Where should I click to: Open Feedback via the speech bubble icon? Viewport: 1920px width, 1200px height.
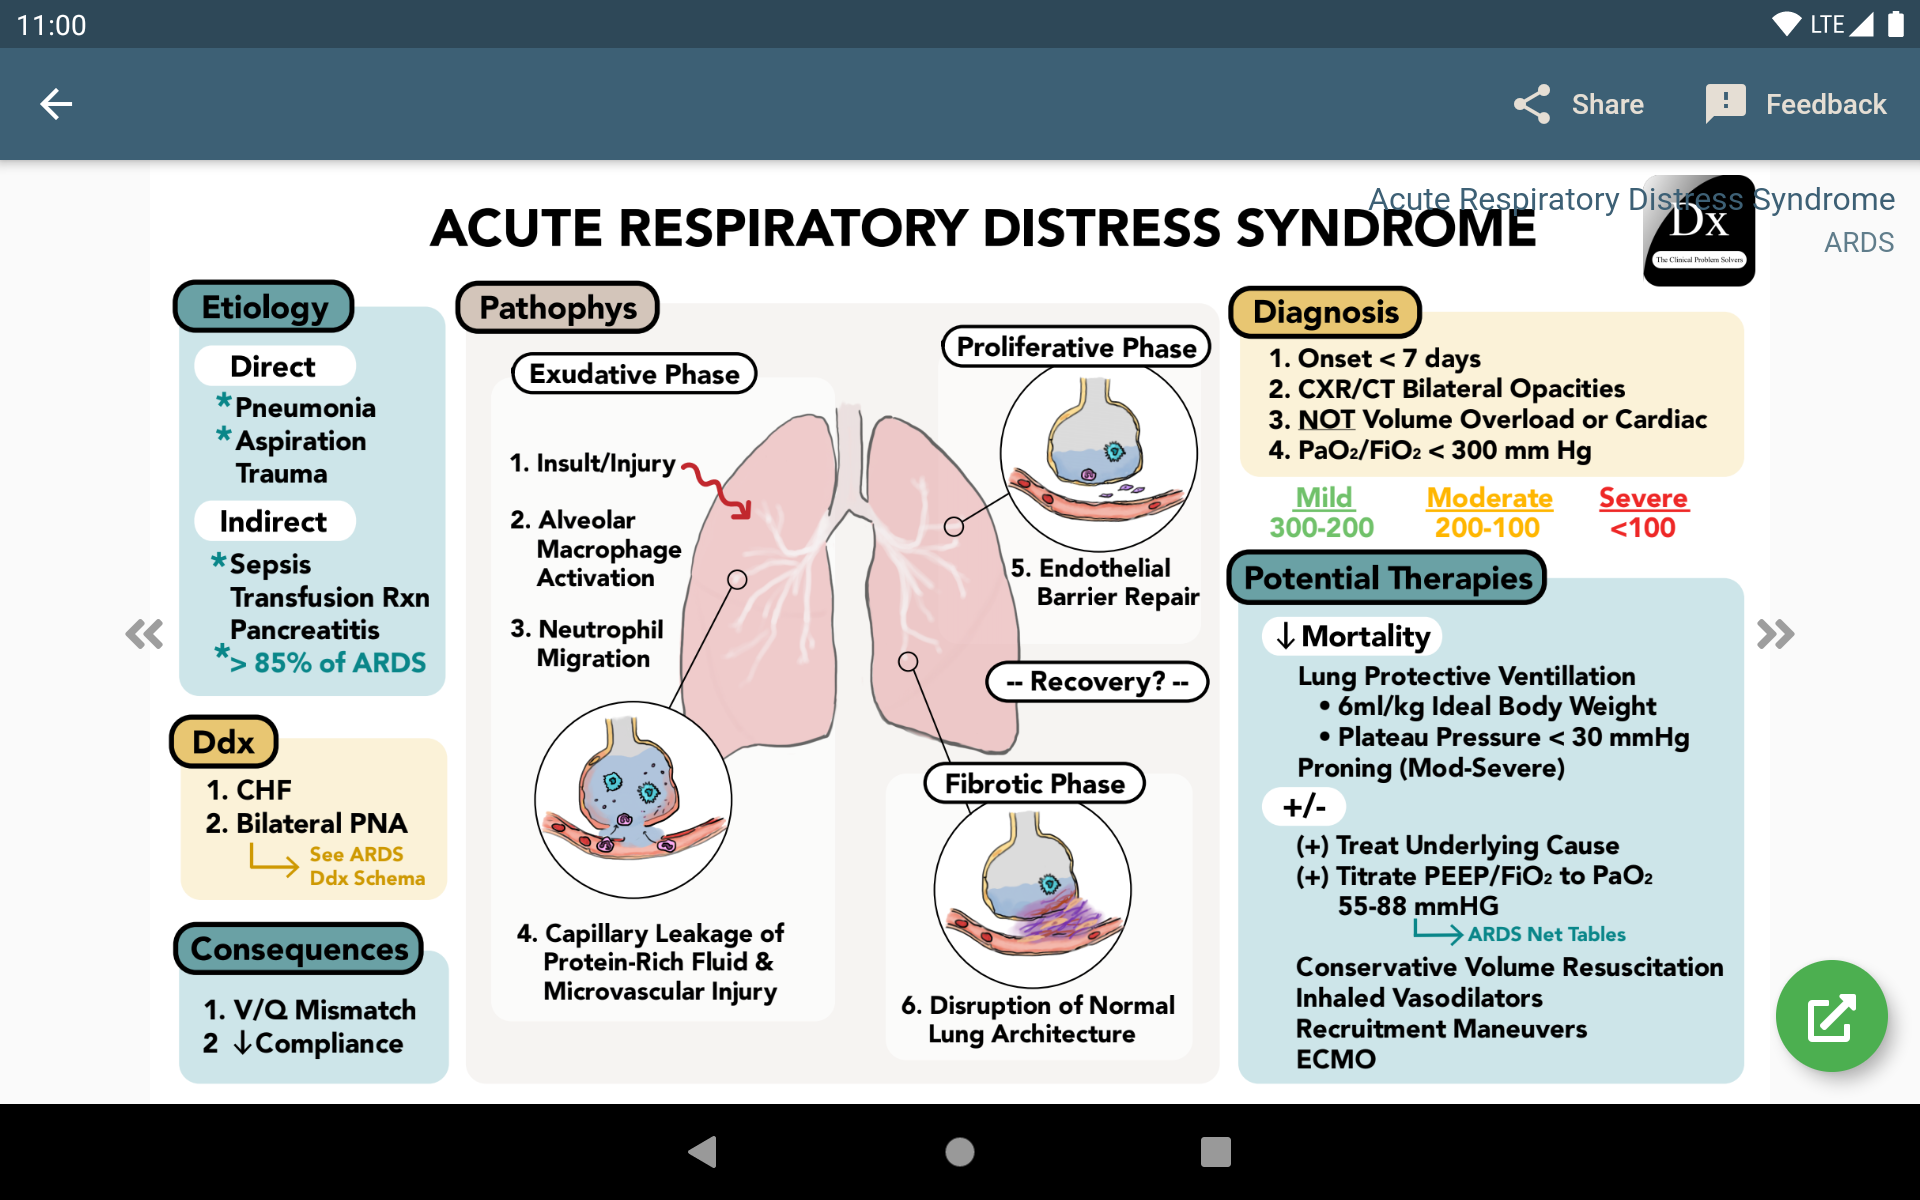1725,104
